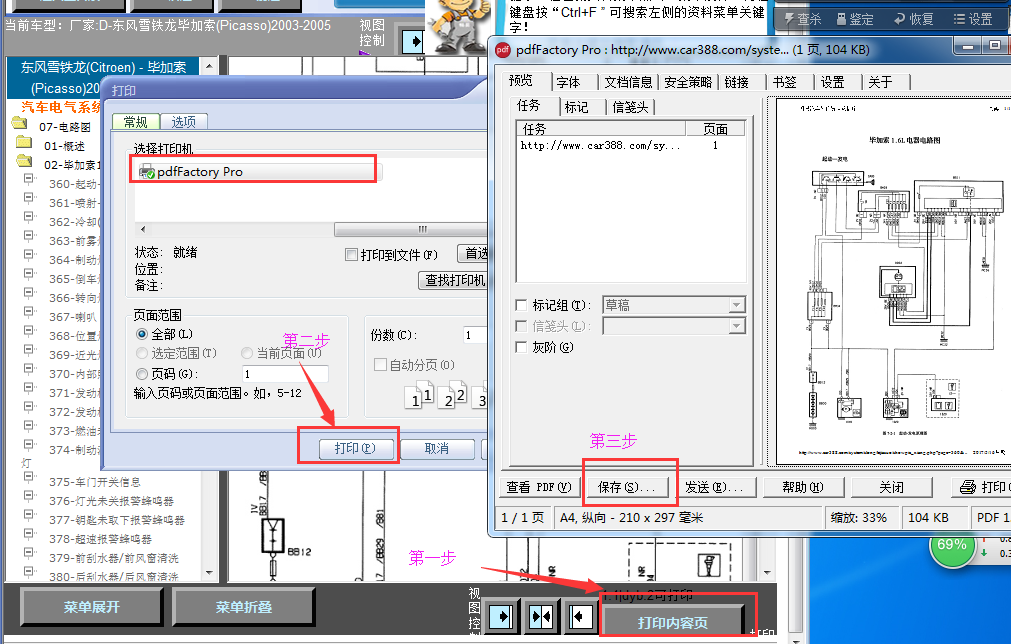Click the green 69% circular widget
The image size is (1011, 644).
coord(952,545)
